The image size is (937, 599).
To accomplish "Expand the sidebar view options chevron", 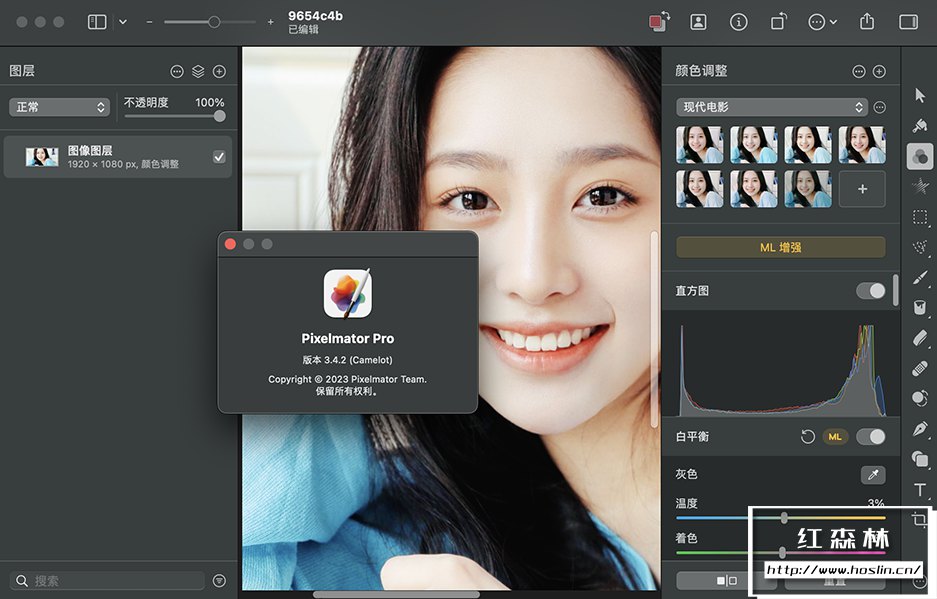I will [x=123, y=22].
